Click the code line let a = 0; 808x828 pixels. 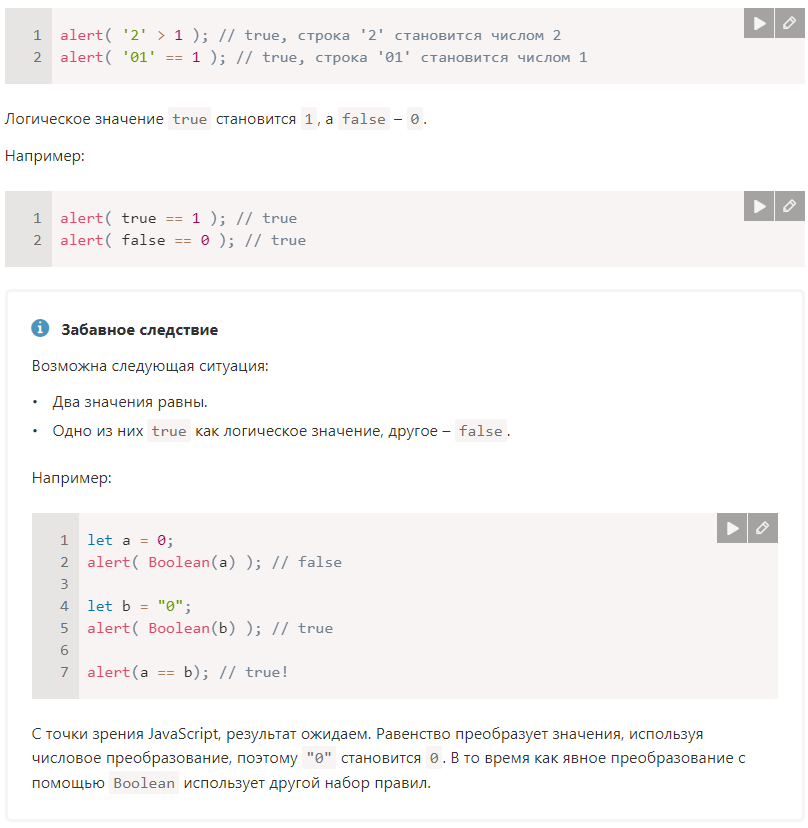pos(130,540)
